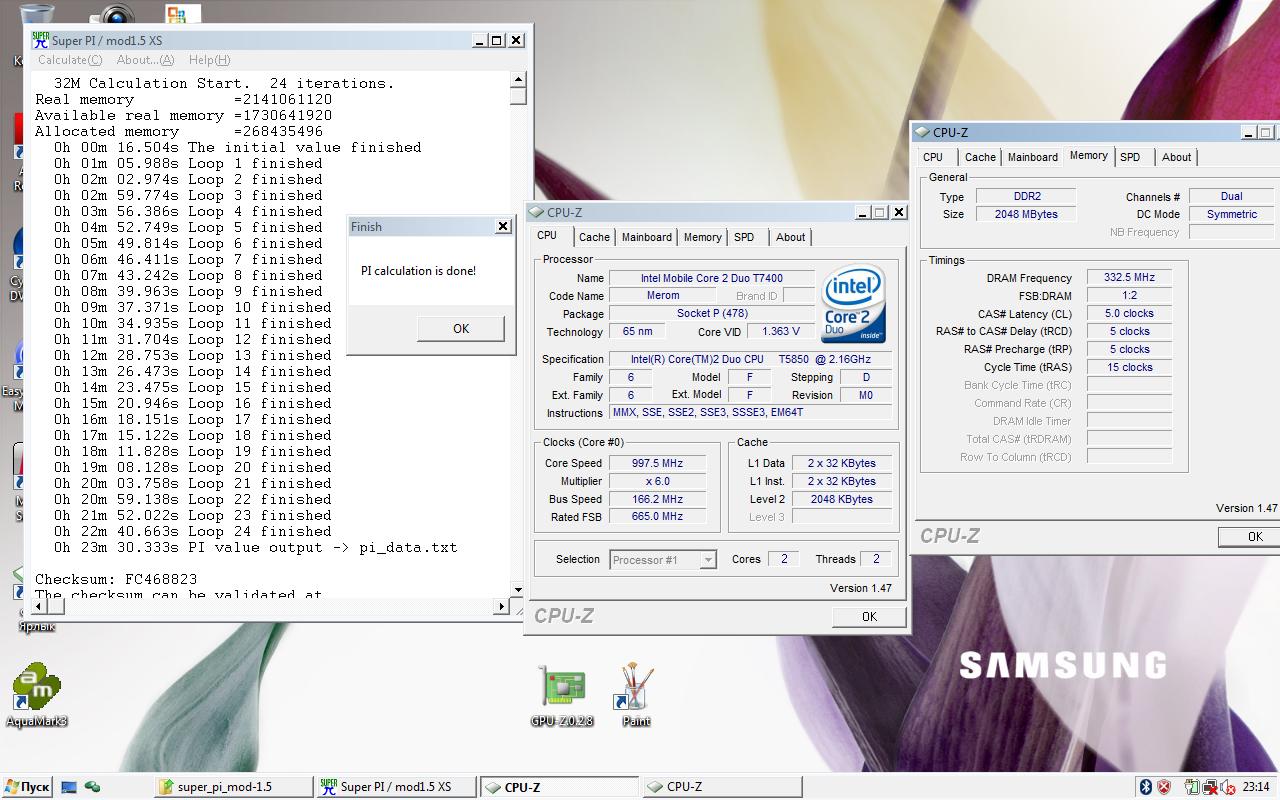The width and height of the screenshot is (1280, 800).
Task: Select the CPU tab in front CPU-Z
Action: [x=547, y=236]
